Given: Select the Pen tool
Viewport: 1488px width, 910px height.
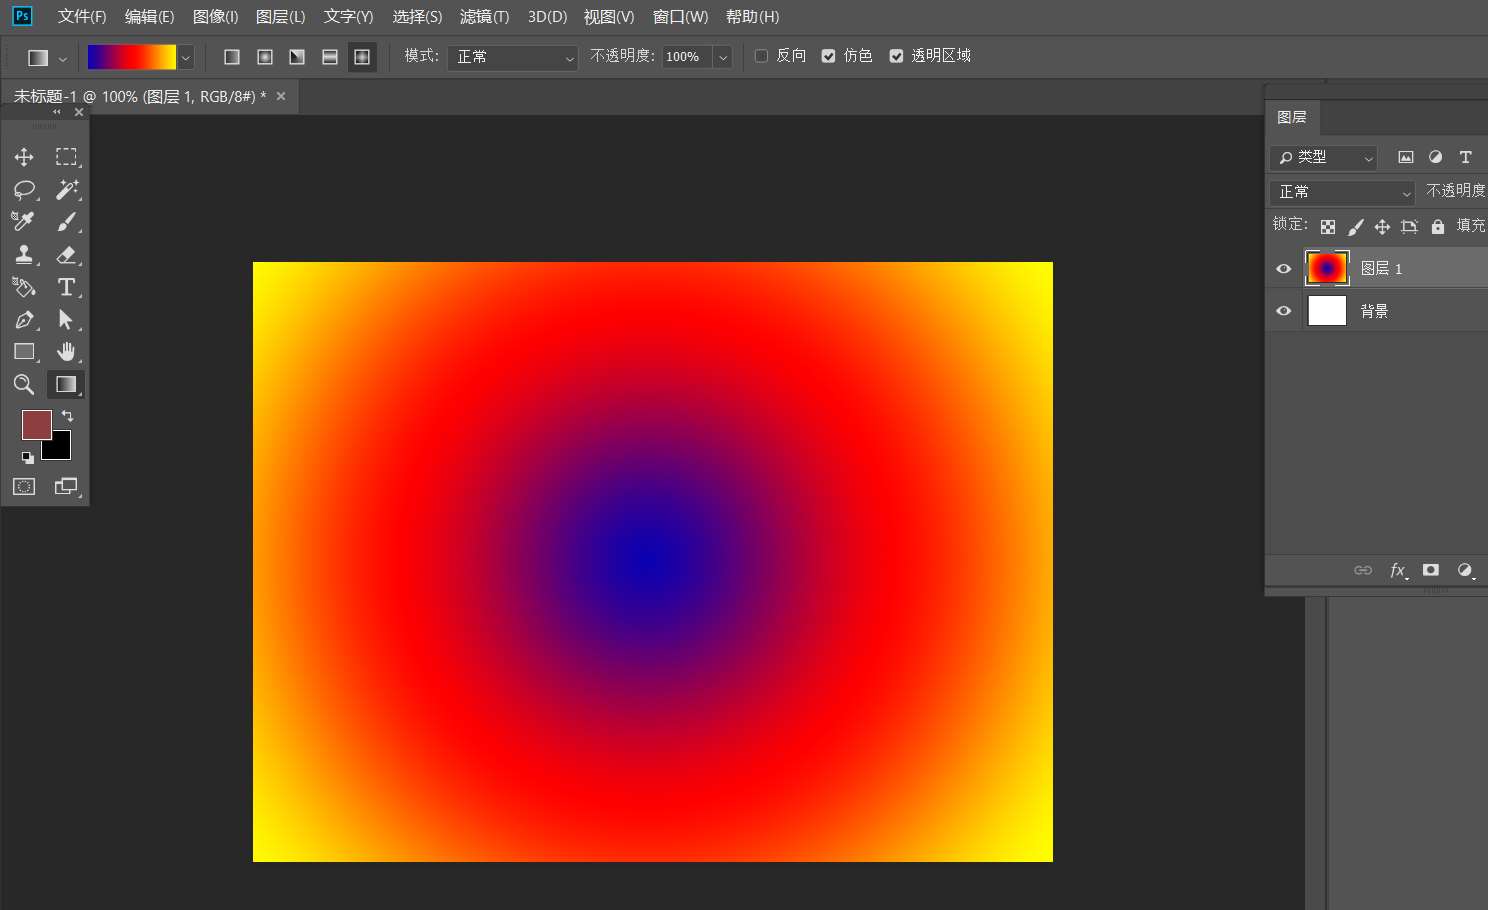Looking at the screenshot, I should (x=24, y=320).
